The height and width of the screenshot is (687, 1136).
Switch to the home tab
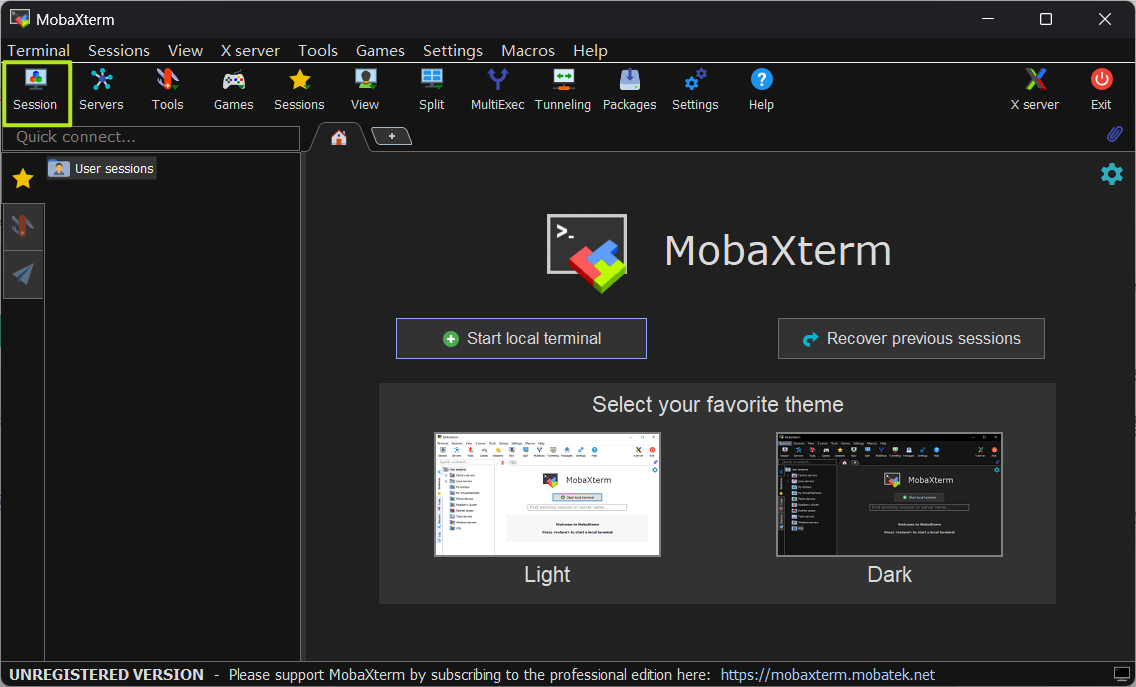338,138
